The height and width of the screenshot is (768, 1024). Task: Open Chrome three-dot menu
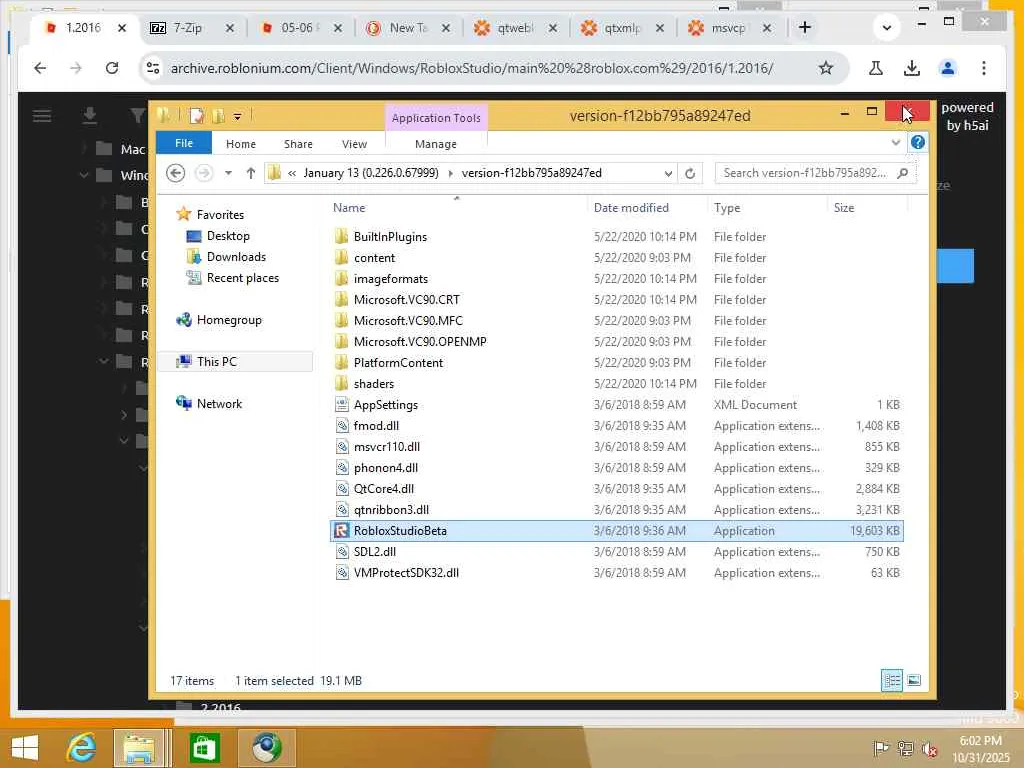[x=984, y=68]
